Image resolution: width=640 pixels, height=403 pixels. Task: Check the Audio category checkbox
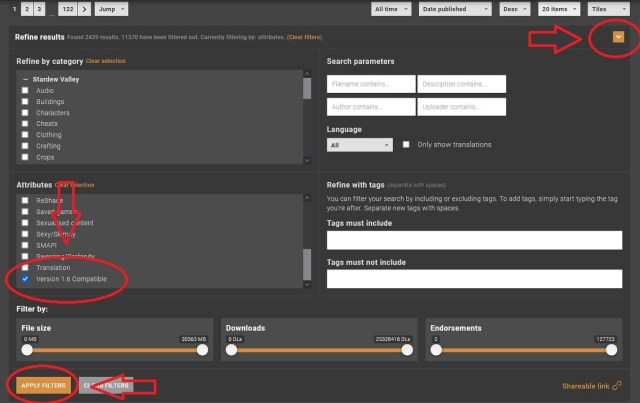[25, 91]
